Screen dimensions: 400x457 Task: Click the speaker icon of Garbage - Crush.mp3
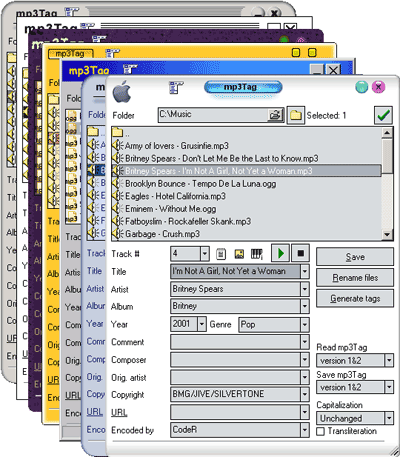pyautogui.click(x=118, y=234)
